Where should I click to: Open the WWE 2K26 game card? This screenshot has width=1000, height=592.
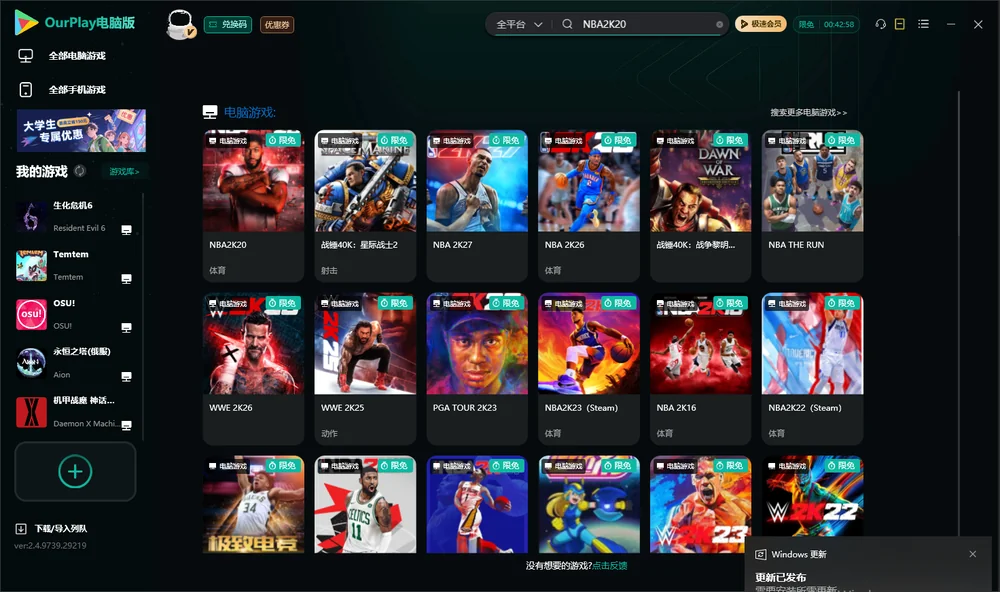253,369
